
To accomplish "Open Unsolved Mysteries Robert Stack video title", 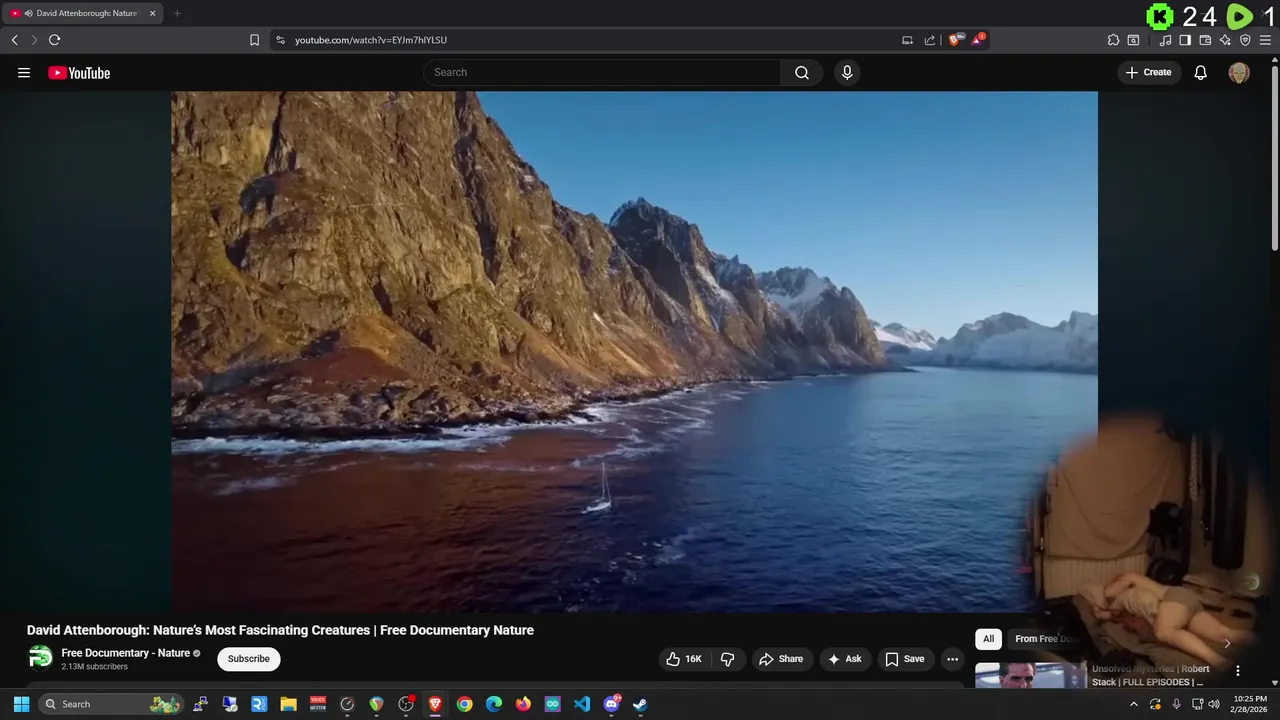I will click(x=1150, y=675).
